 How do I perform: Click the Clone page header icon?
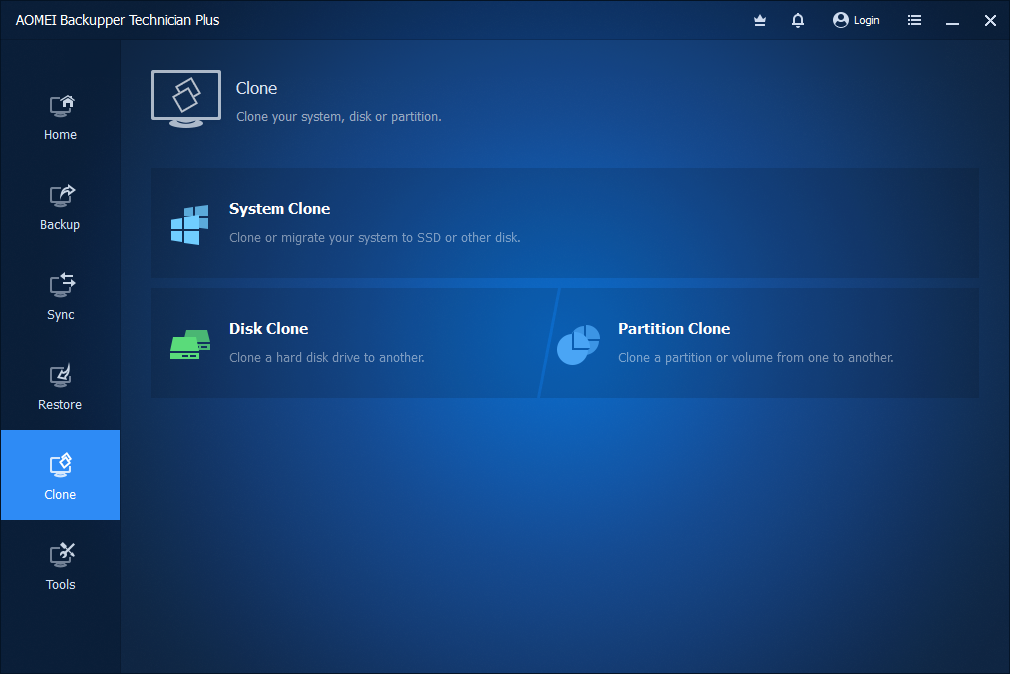click(x=185, y=98)
